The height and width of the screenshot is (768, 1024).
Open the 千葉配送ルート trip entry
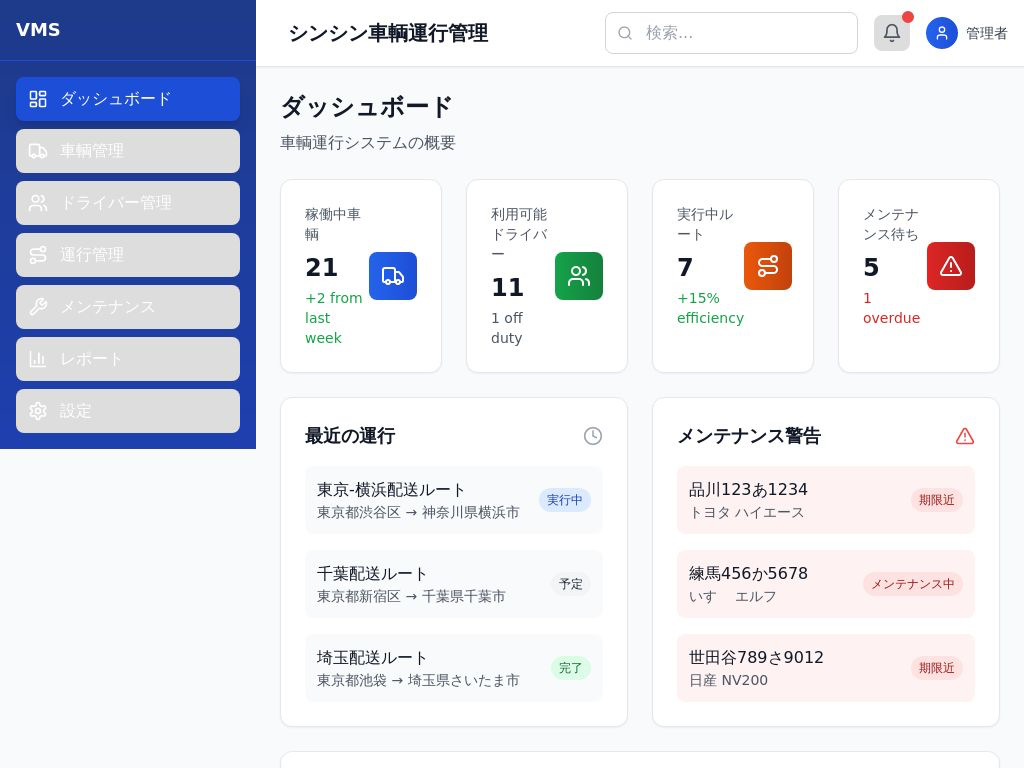[420, 584]
